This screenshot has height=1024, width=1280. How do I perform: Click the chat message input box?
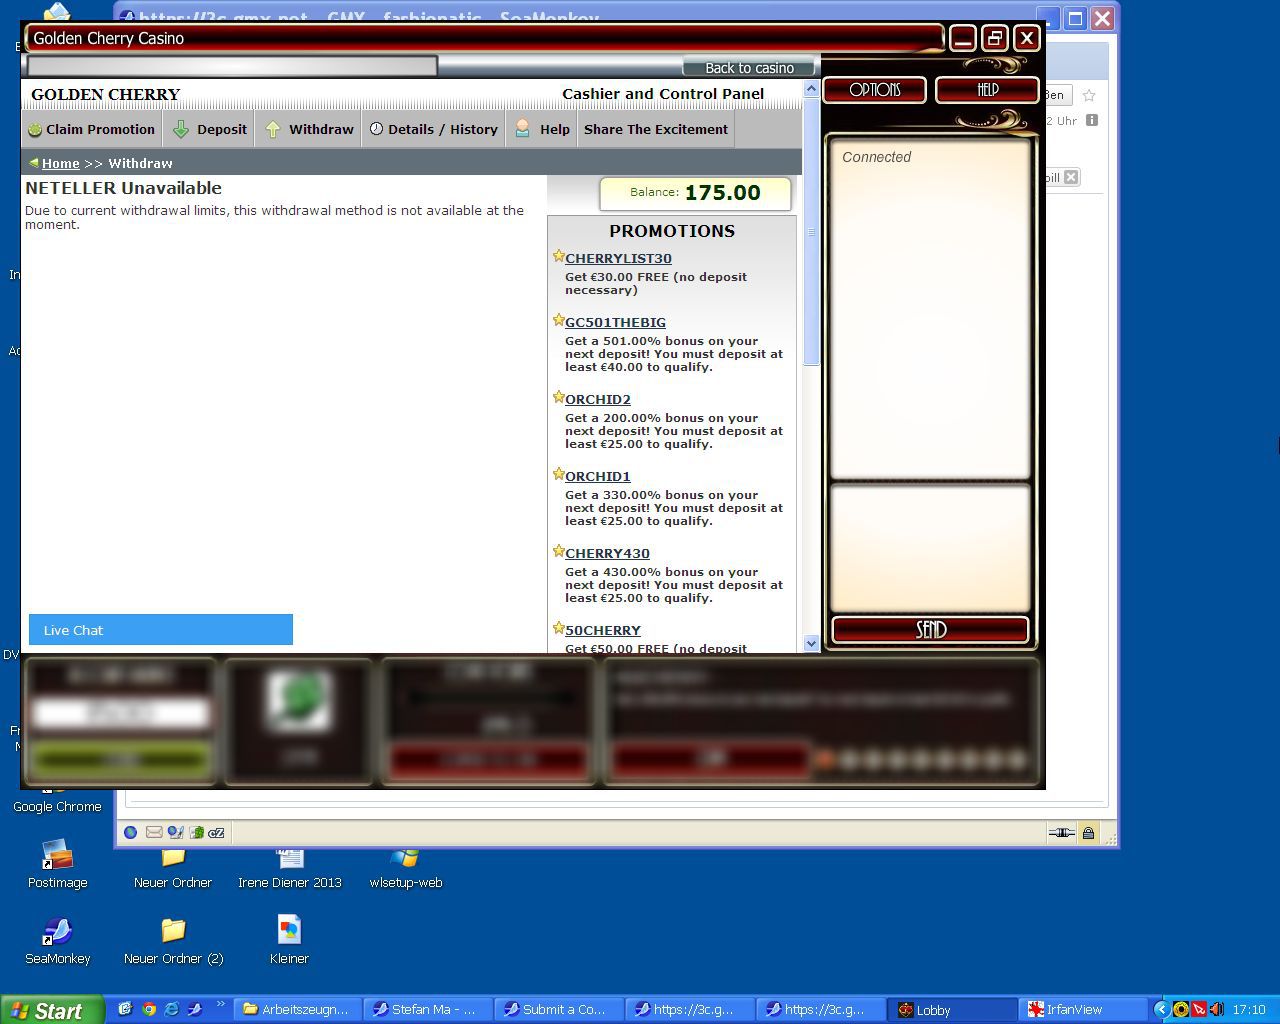[930, 547]
